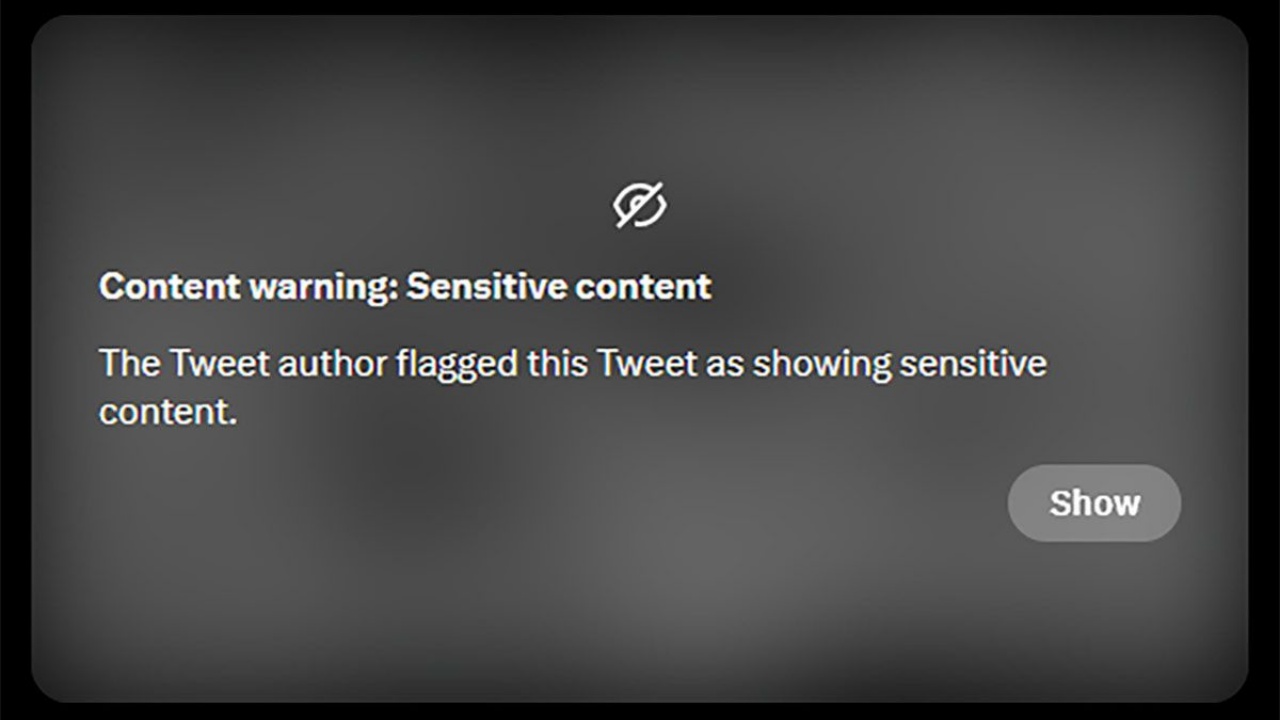Image resolution: width=1280 pixels, height=720 pixels.
Task: Click the word 'content.' ending the description
Action: click(x=168, y=411)
